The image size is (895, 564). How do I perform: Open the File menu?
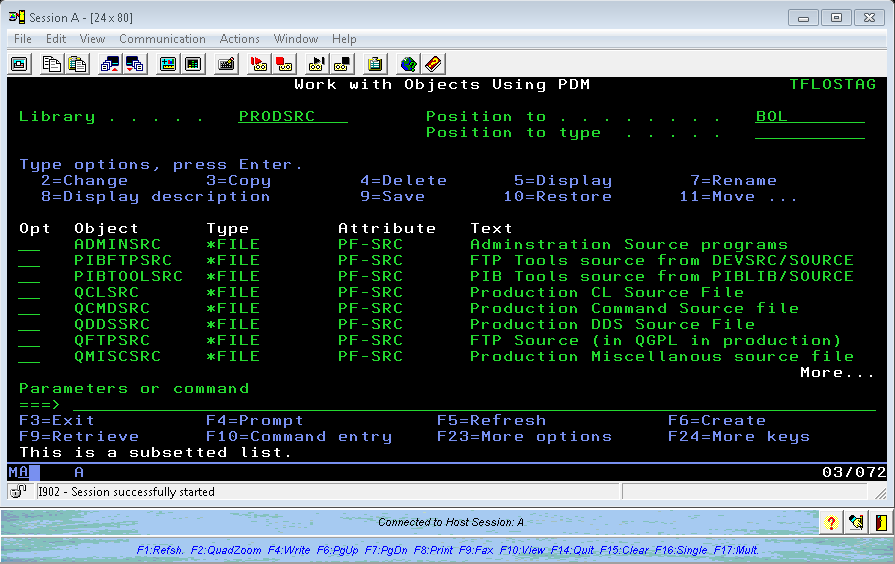point(23,39)
